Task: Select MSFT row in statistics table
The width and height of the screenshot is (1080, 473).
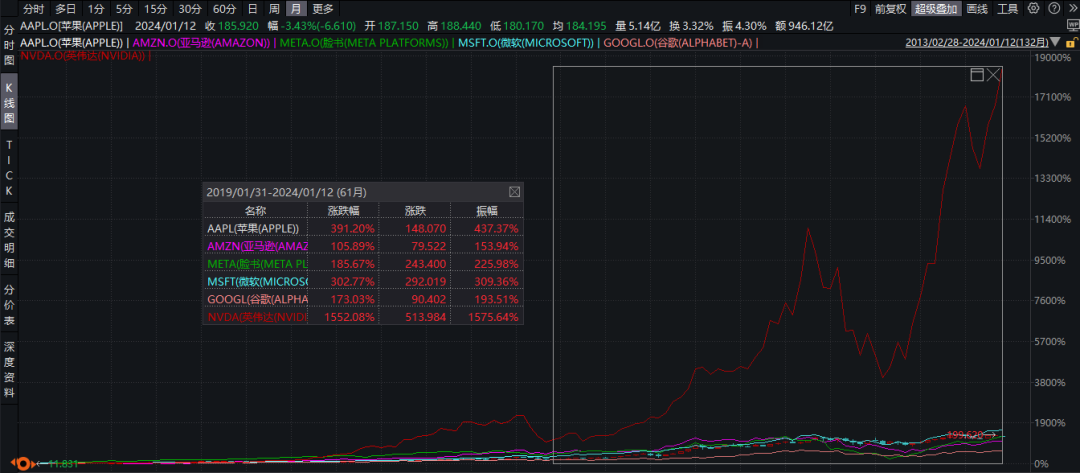Action: point(363,282)
